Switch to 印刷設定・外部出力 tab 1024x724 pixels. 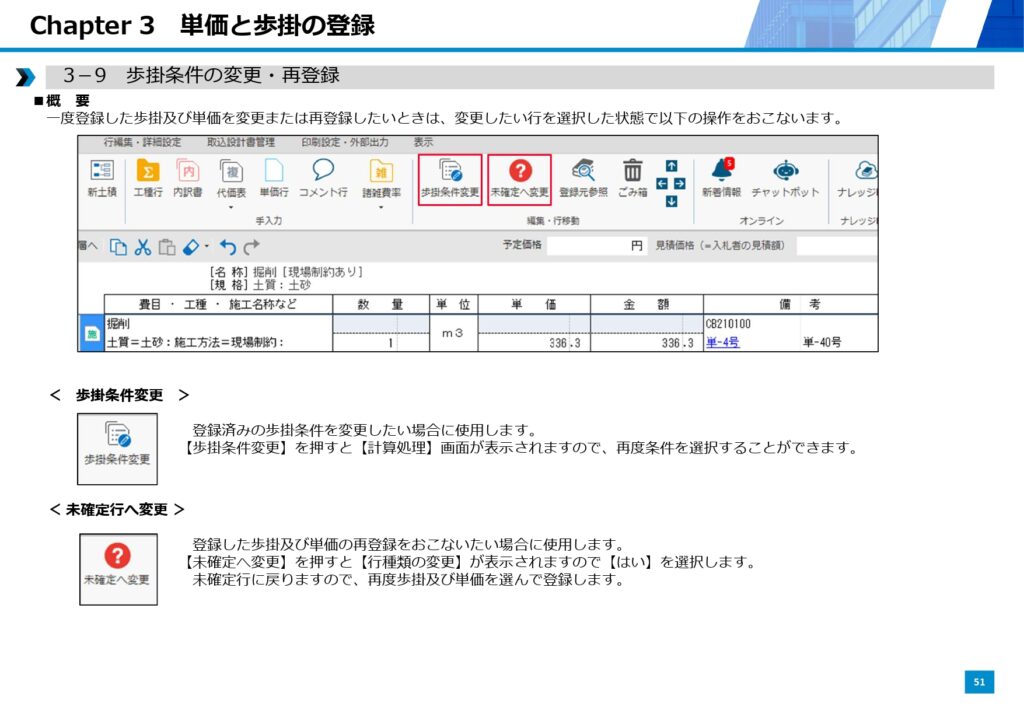pos(346,143)
